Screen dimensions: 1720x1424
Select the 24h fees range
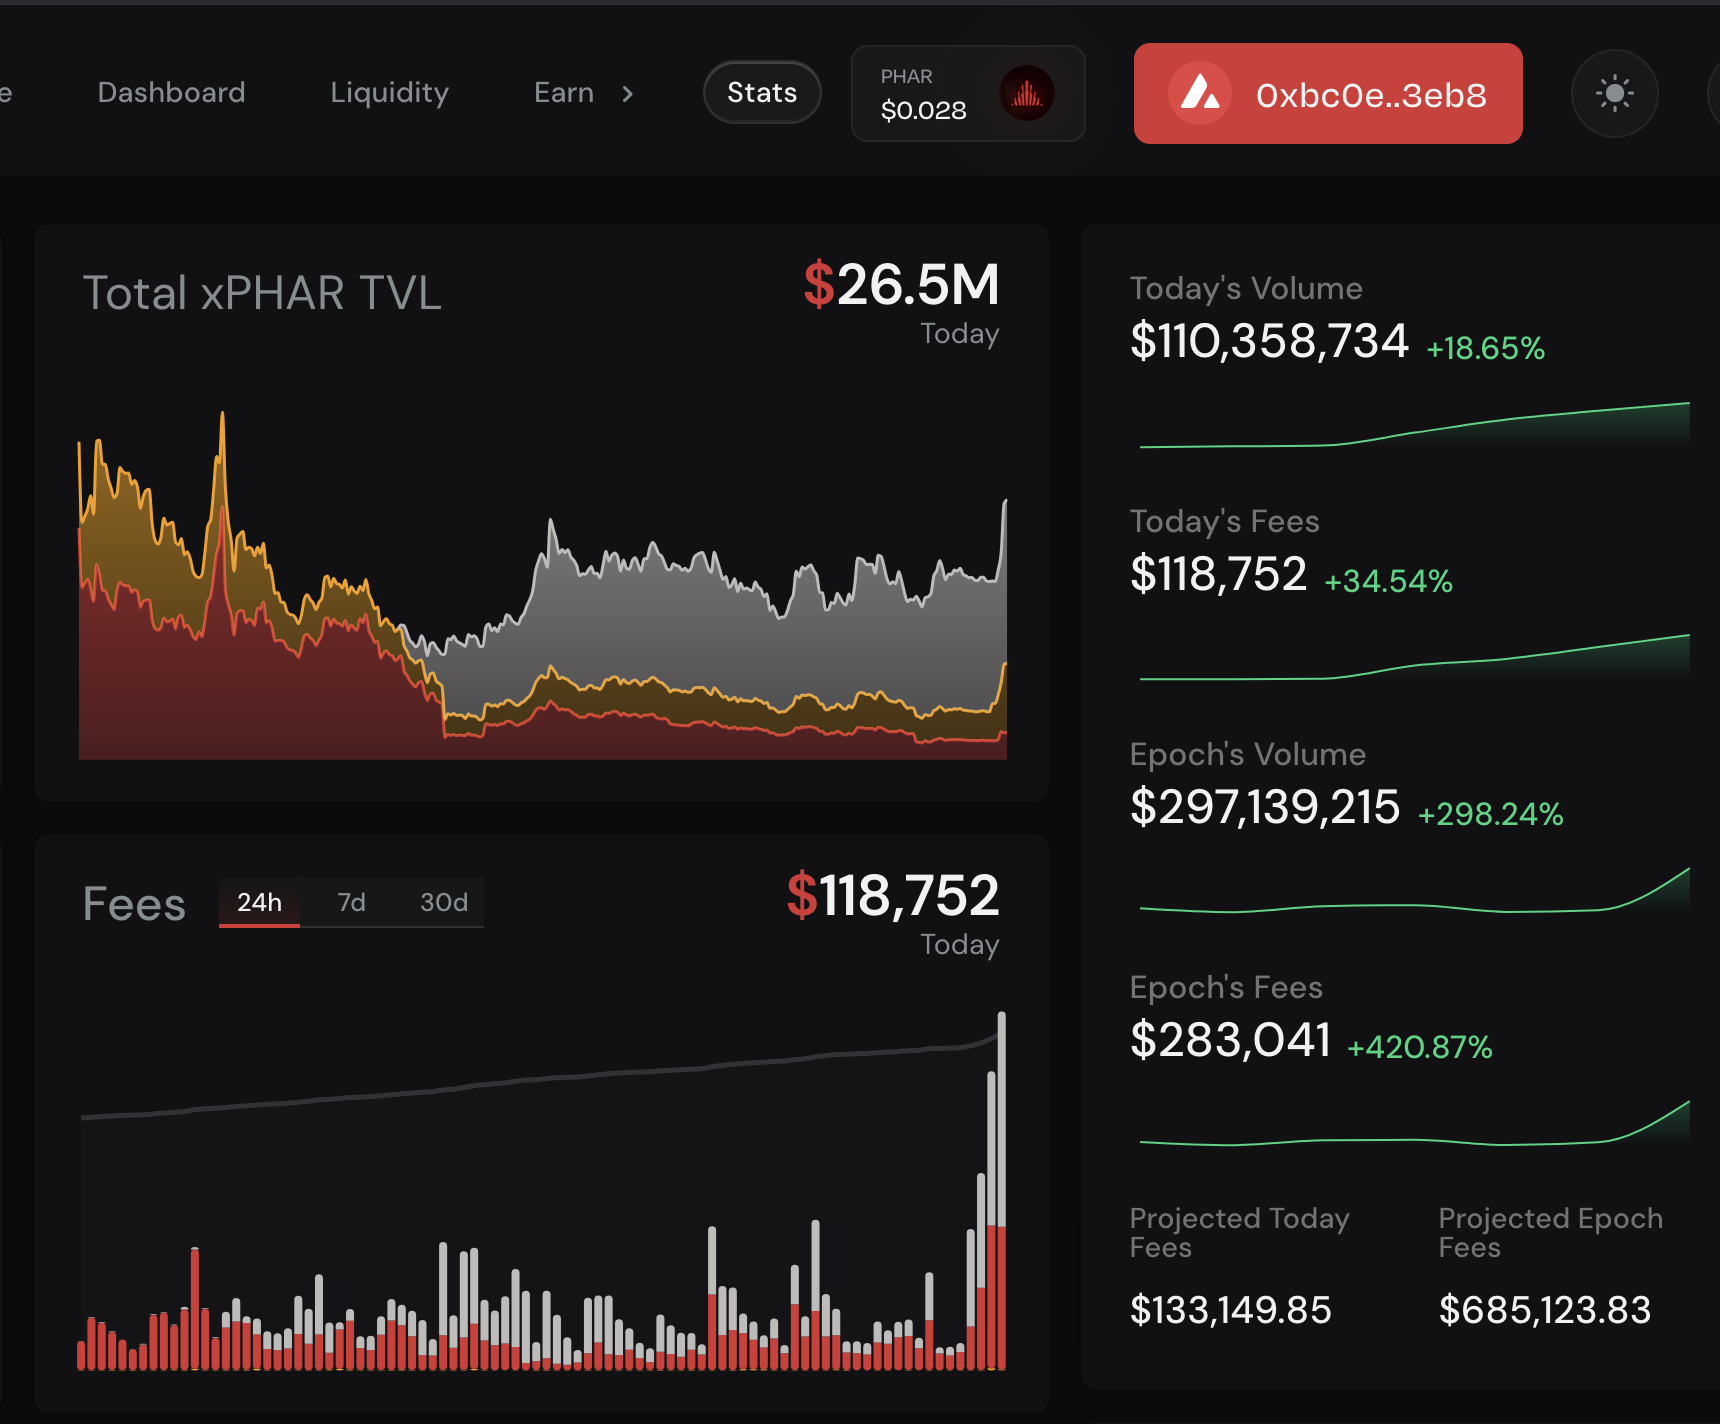click(x=259, y=902)
